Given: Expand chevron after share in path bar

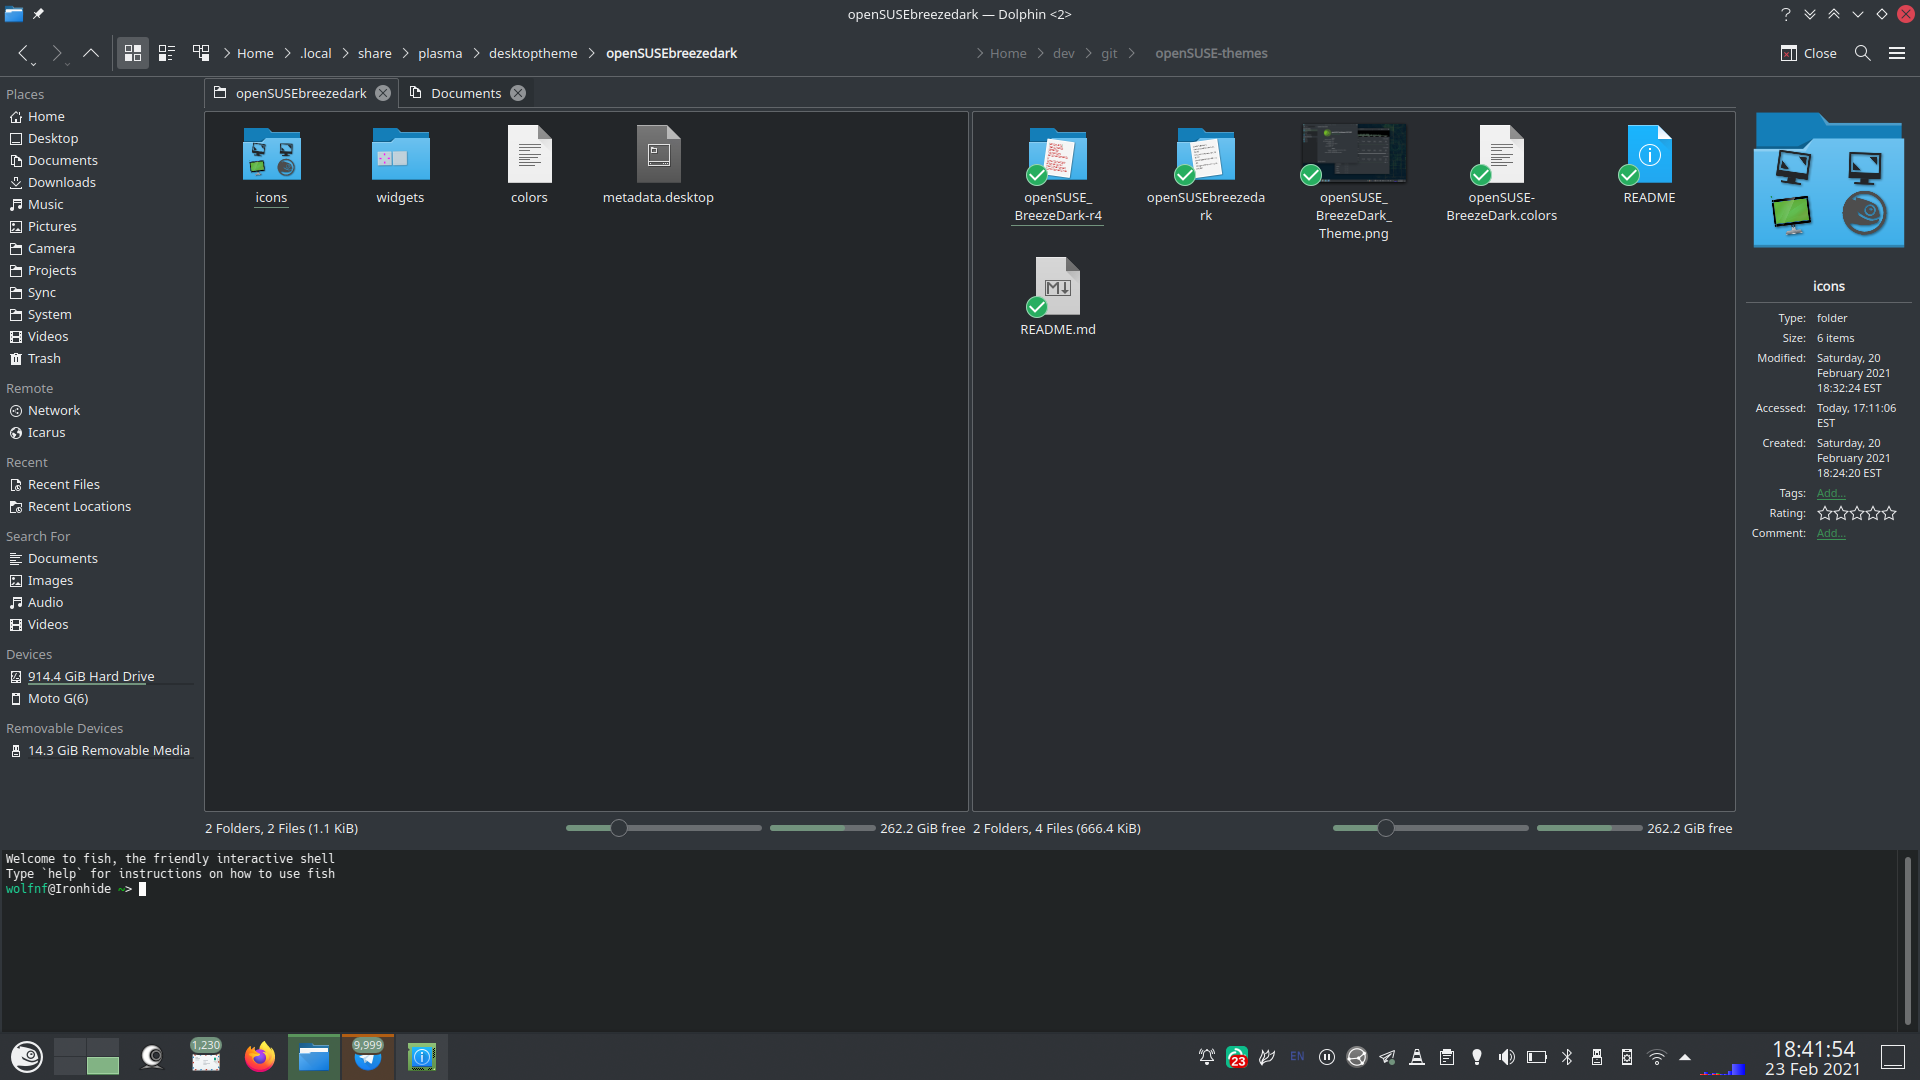Looking at the screenshot, I should [x=406, y=53].
